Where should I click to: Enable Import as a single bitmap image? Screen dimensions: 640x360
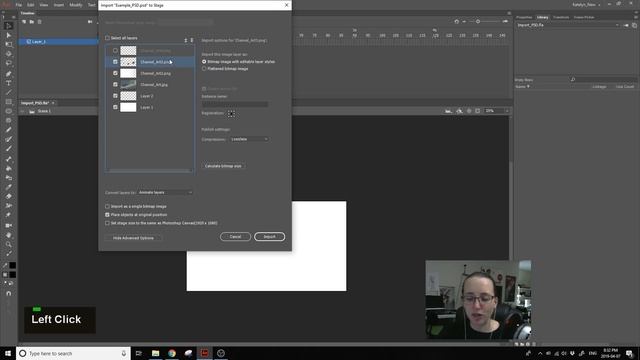click(107, 207)
